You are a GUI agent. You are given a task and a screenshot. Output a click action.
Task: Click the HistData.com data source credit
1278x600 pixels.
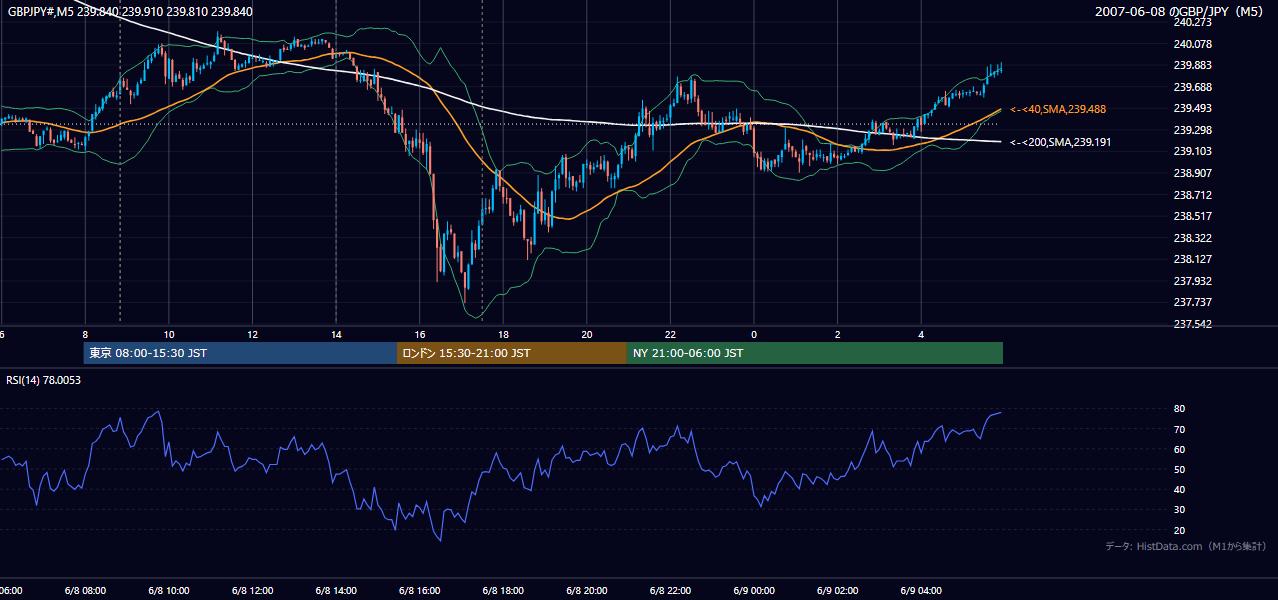tap(1186, 547)
